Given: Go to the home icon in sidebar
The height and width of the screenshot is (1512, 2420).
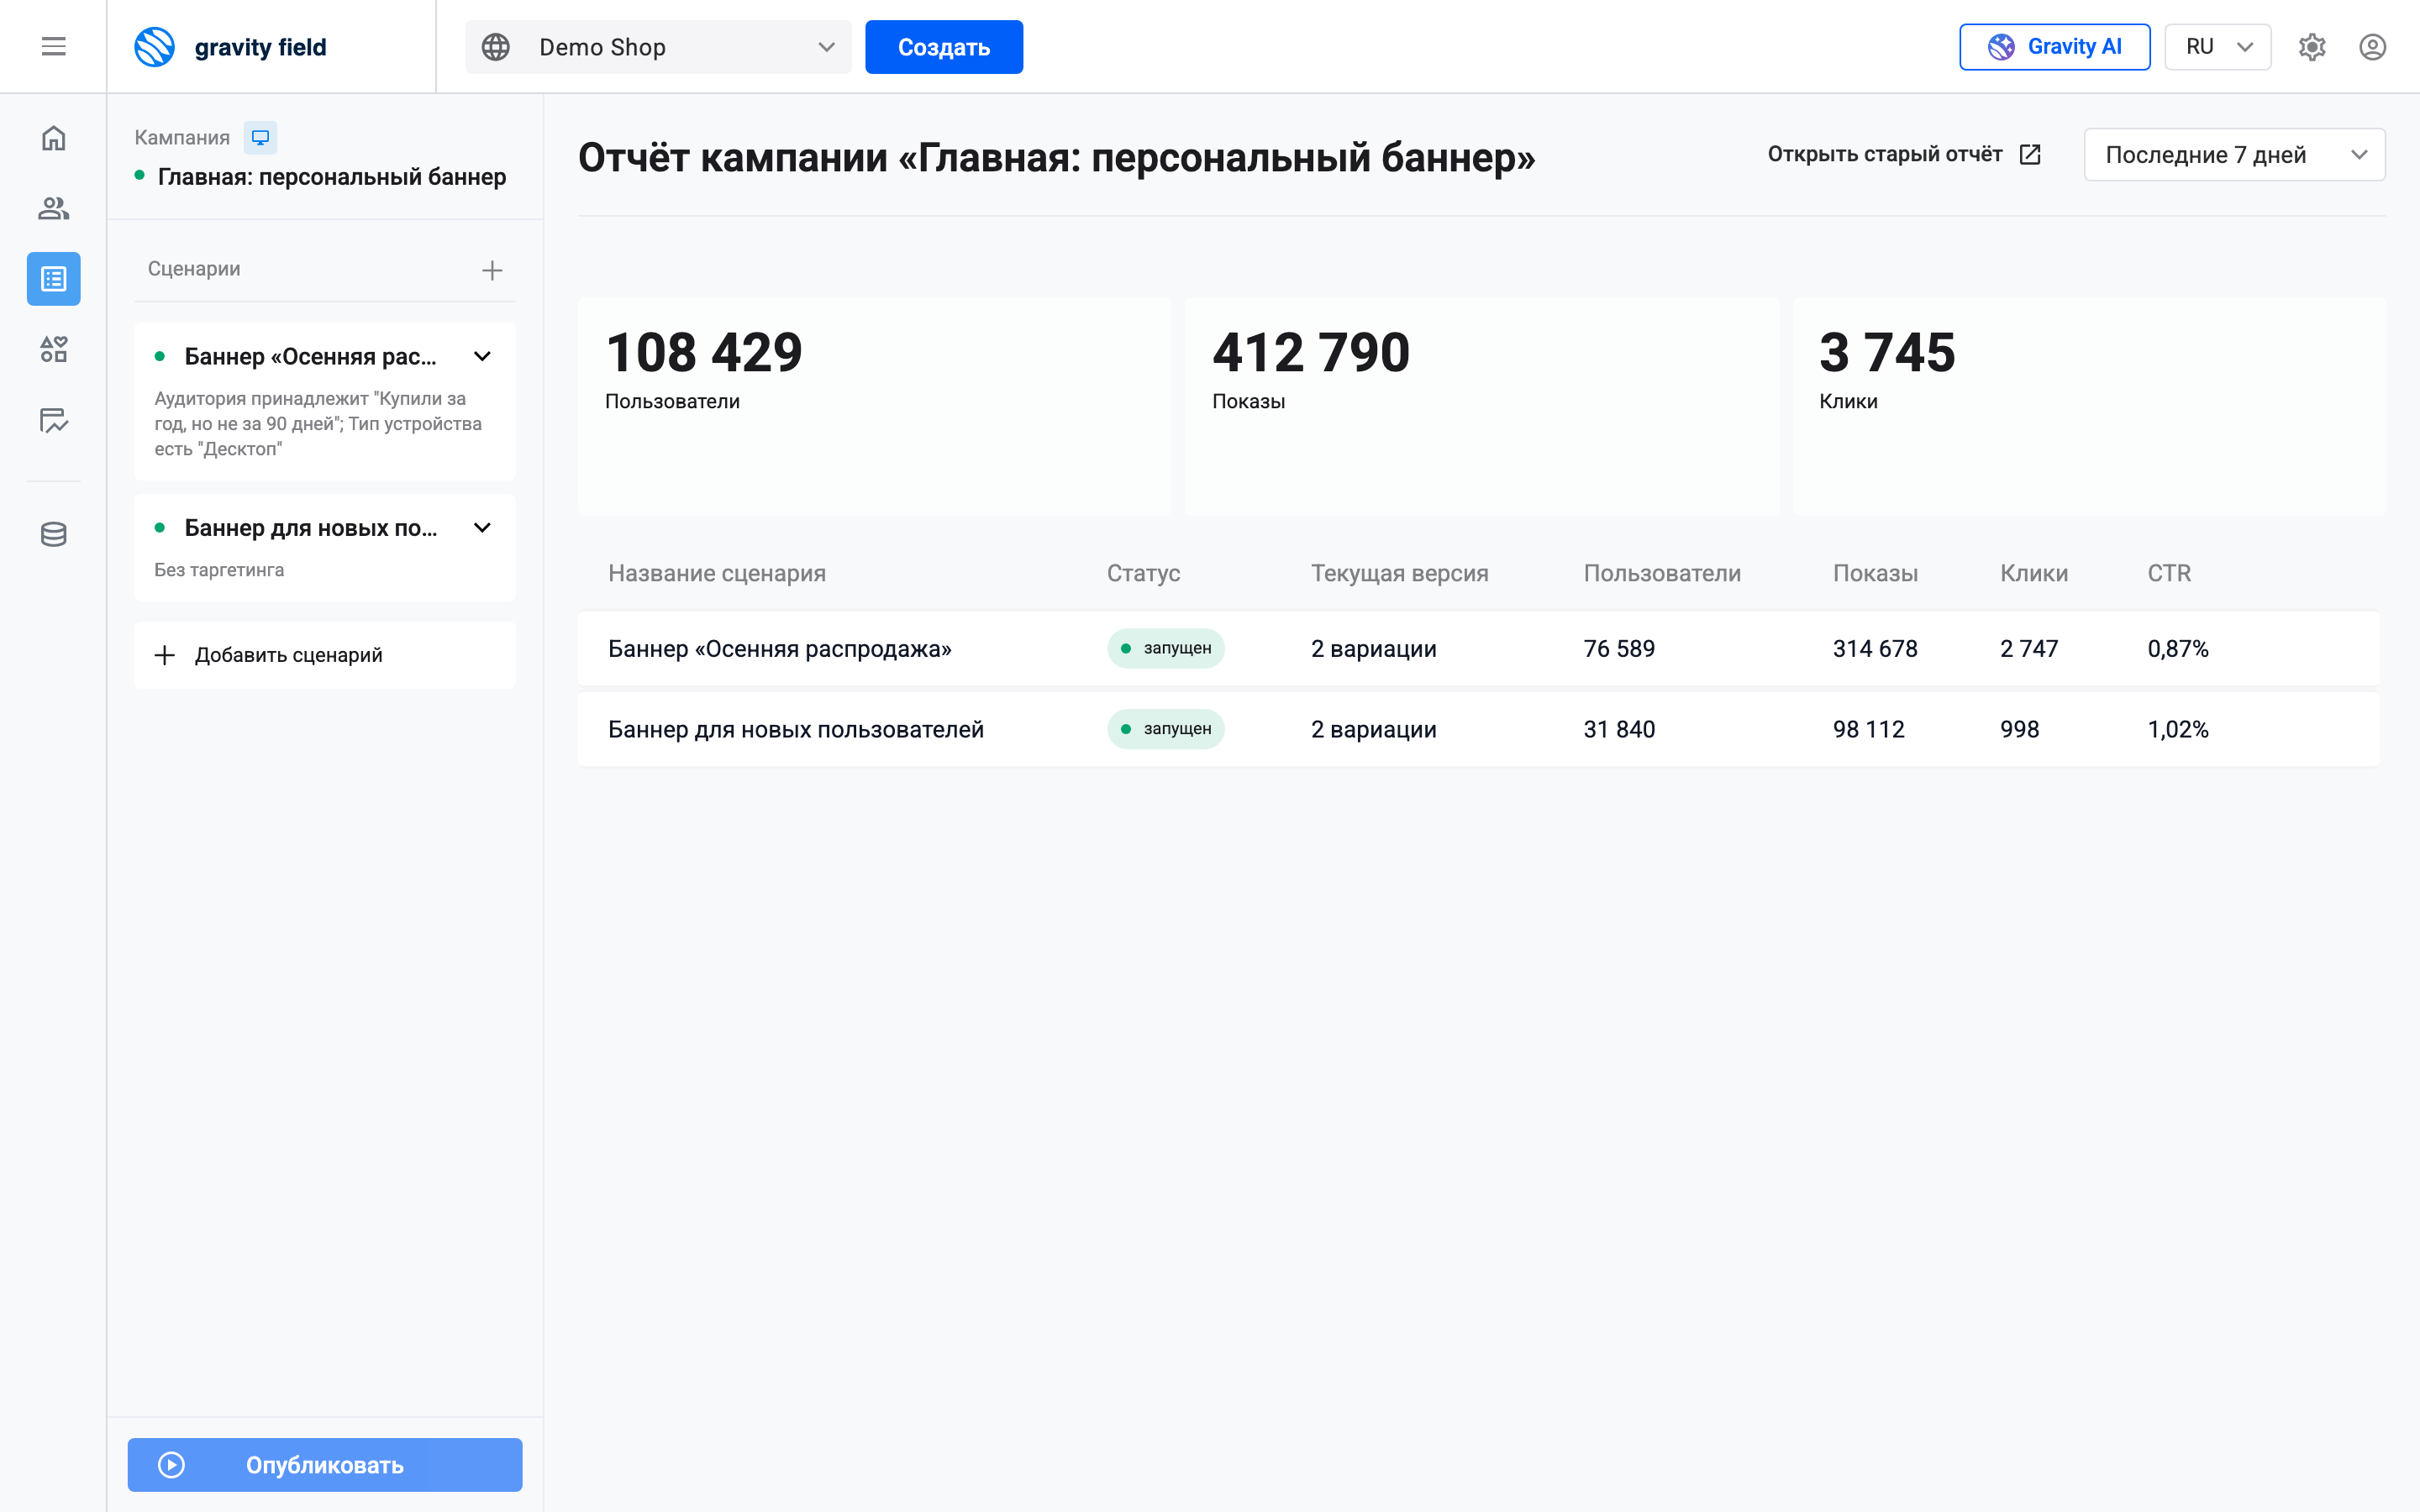Looking at the screenshot, I should pyautogui.click(x=53, y=138).
